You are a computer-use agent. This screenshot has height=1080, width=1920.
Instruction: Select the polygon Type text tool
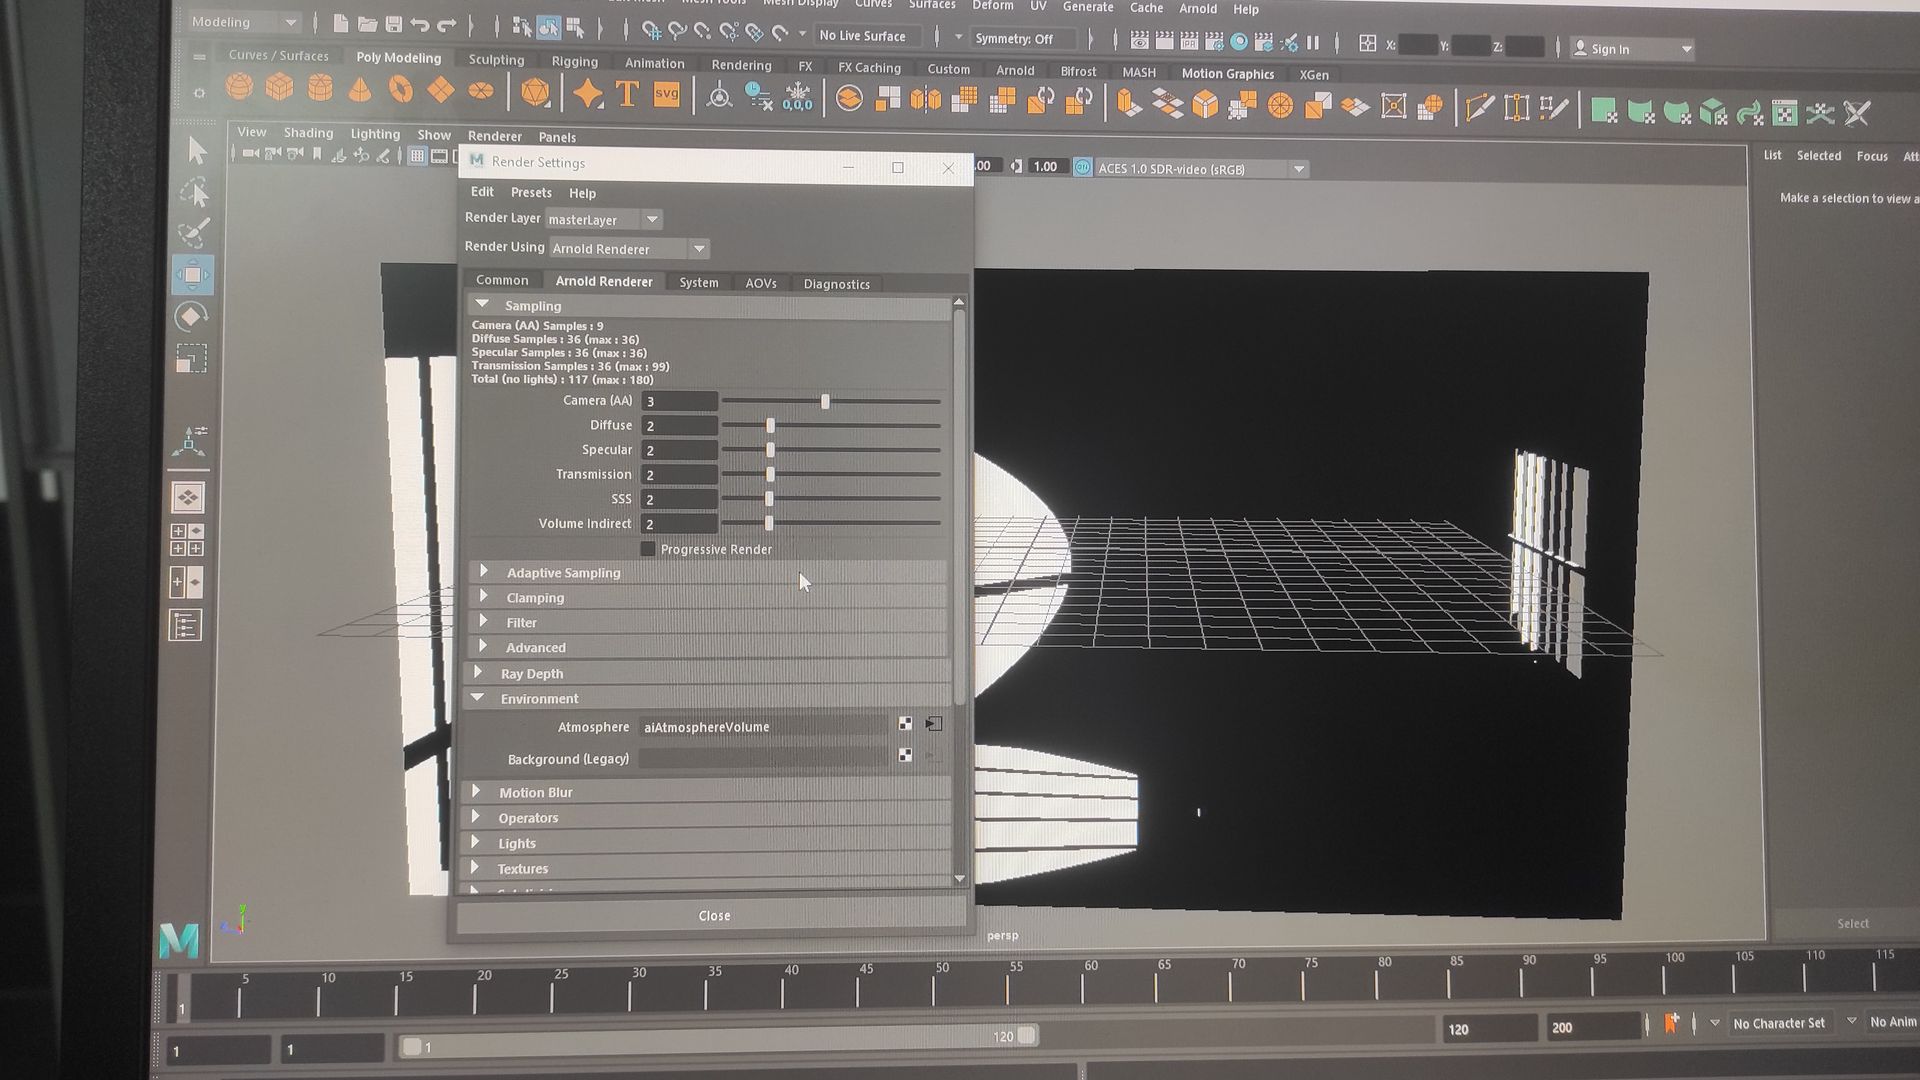pos(627,95)
